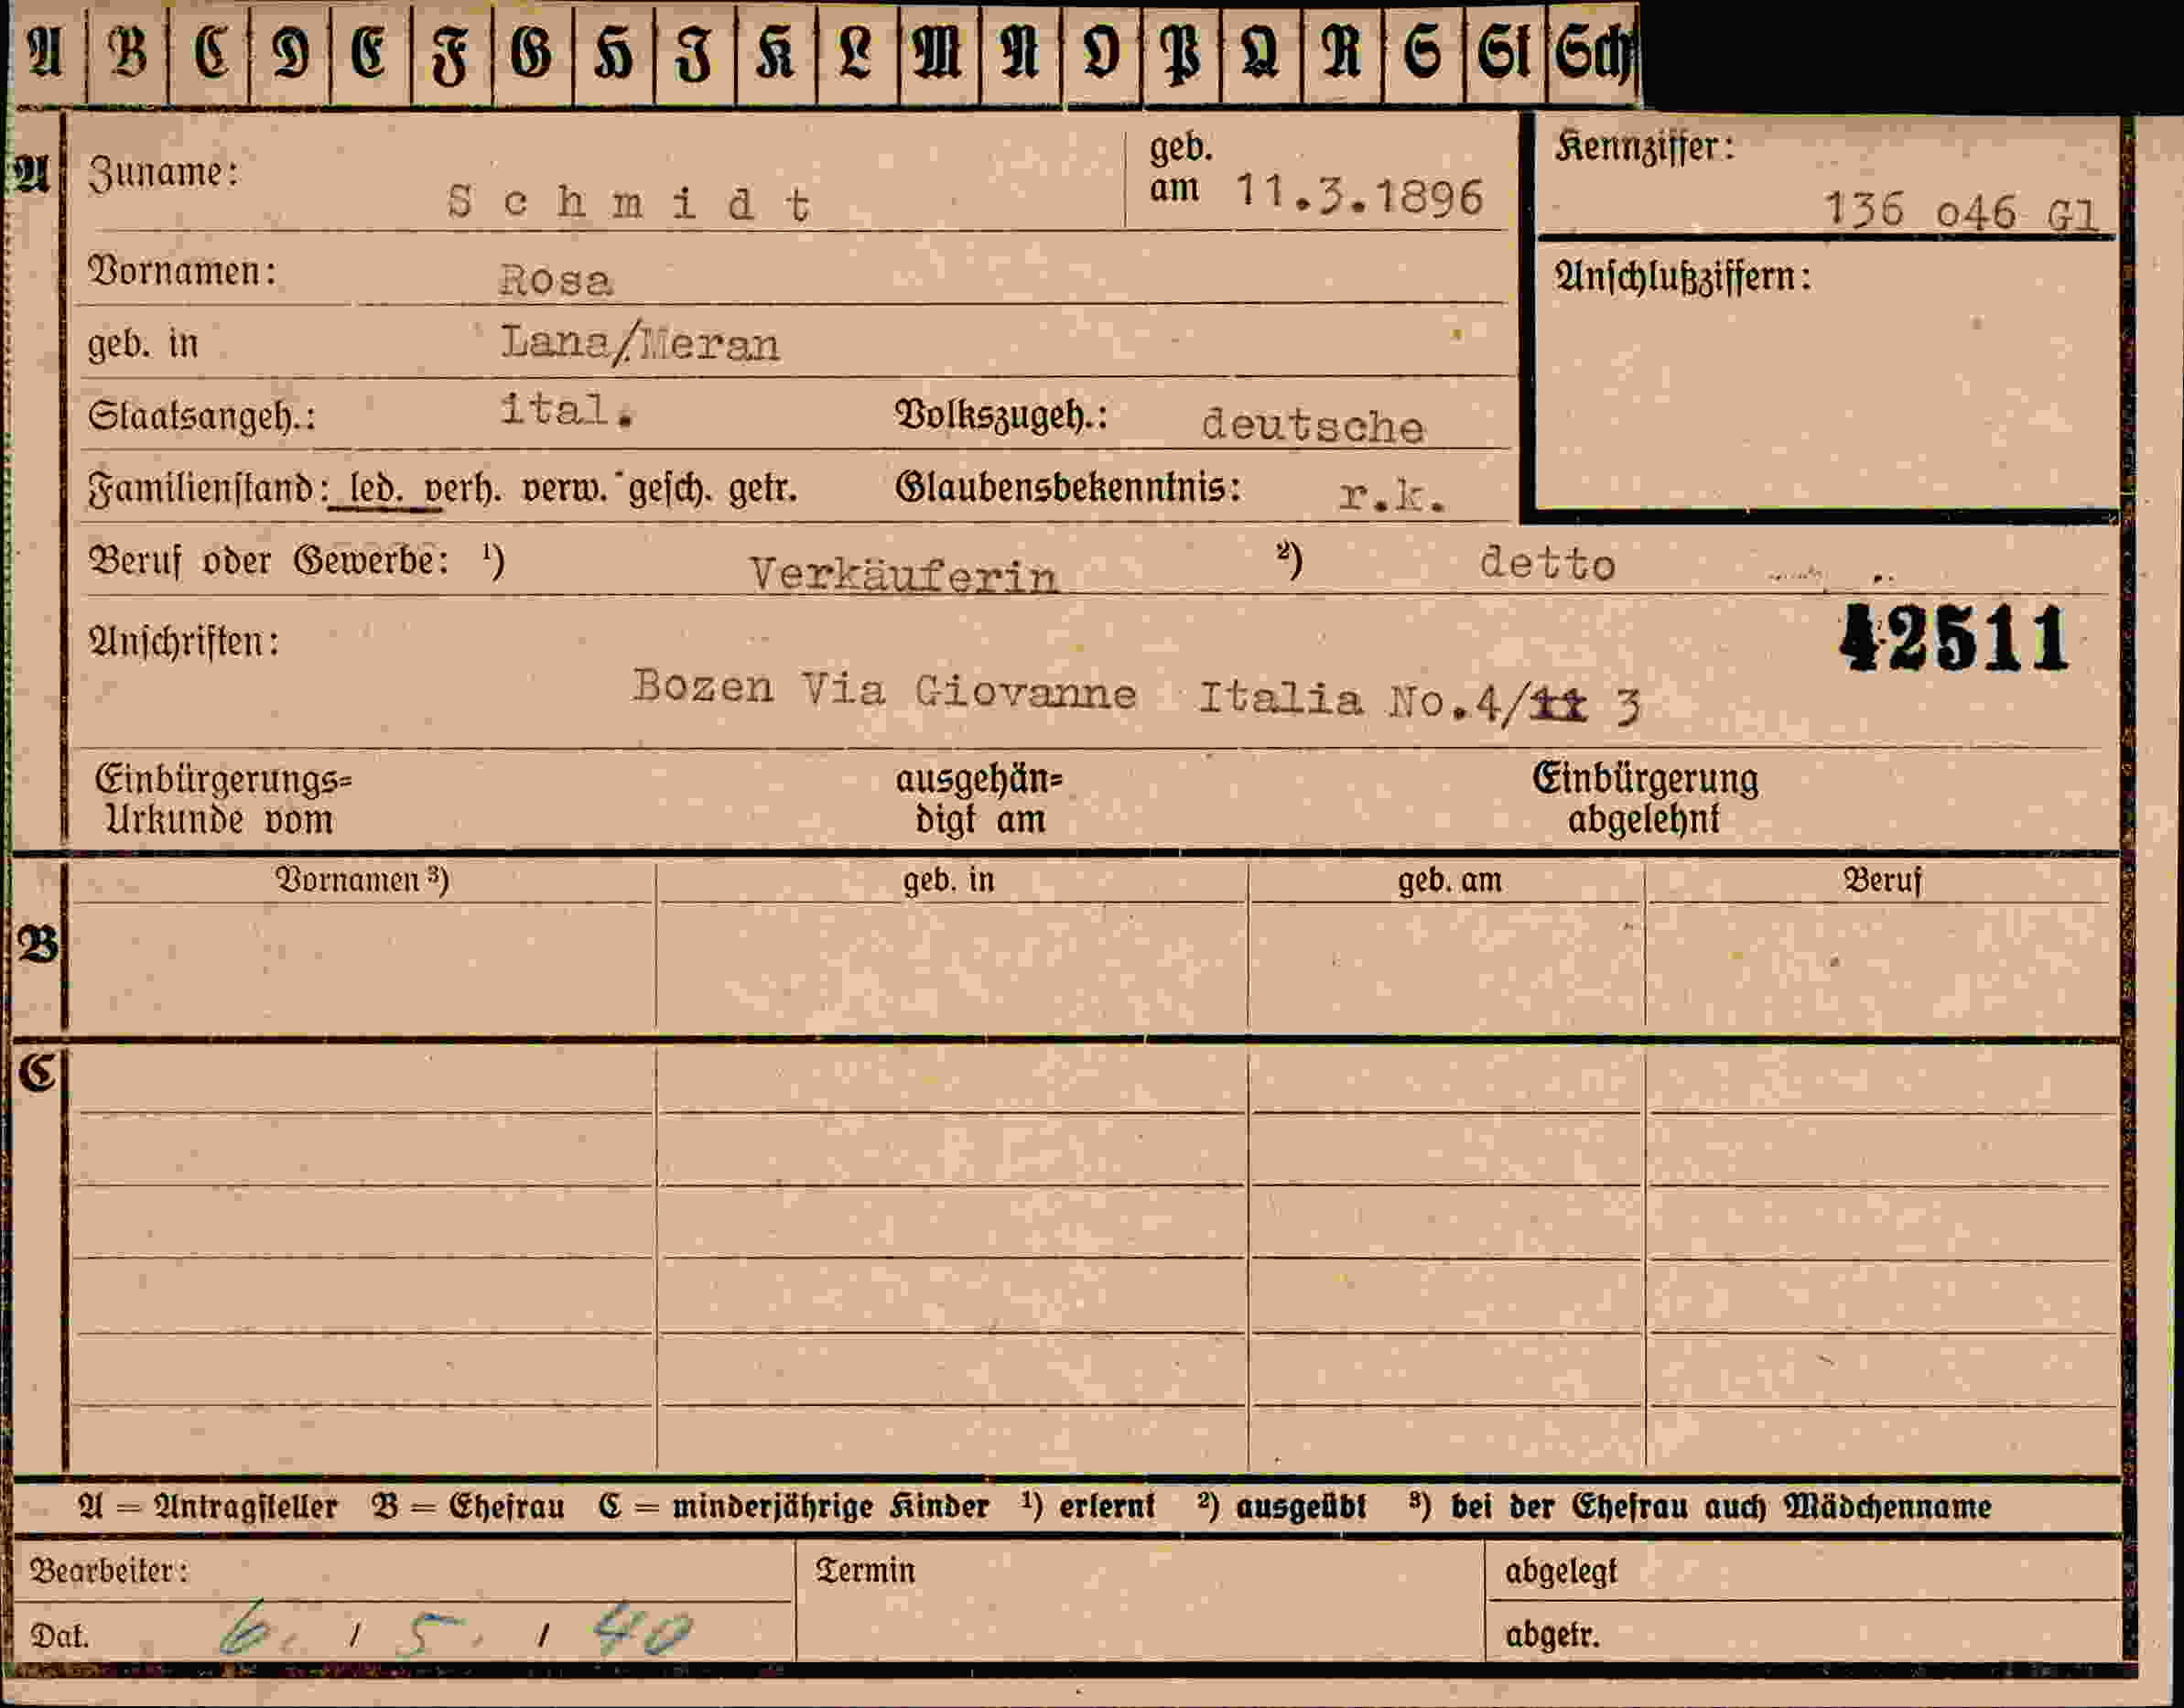Select the "P" alphabet index tab

tap(1182, 54)
